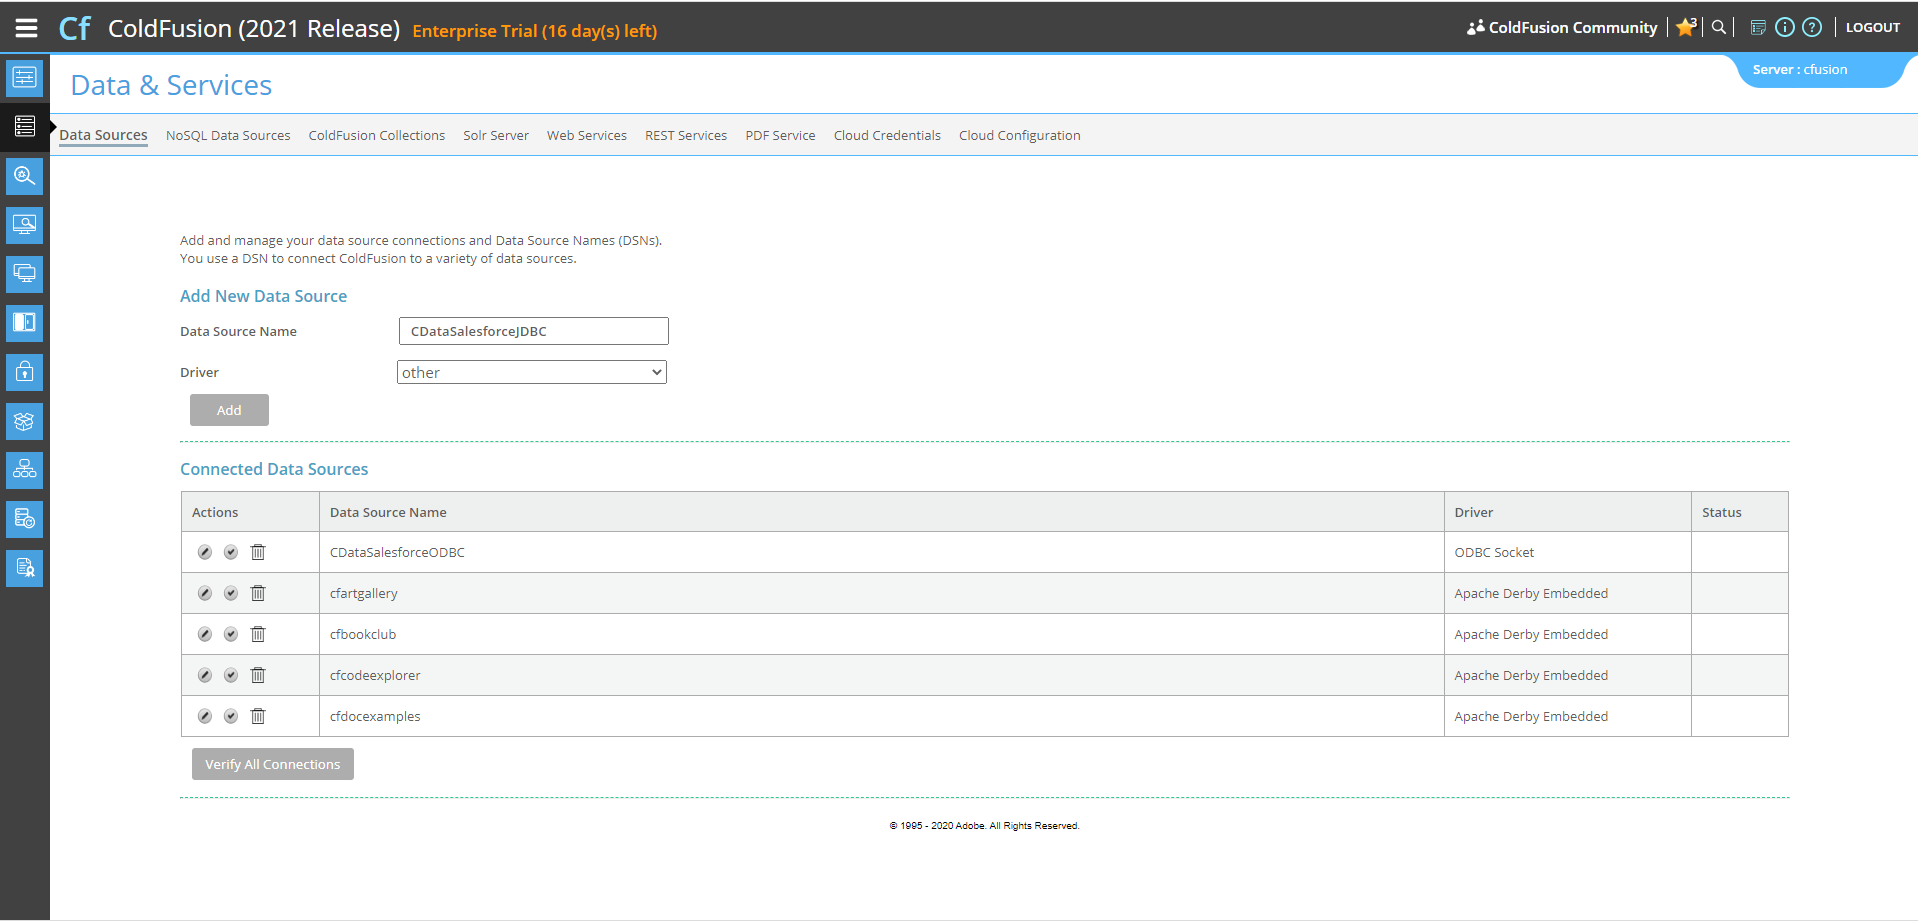Screen dimensions: 1918x921
Task: Open the Driver dropdown showing 'other'
Action: [x=532, y=372]
